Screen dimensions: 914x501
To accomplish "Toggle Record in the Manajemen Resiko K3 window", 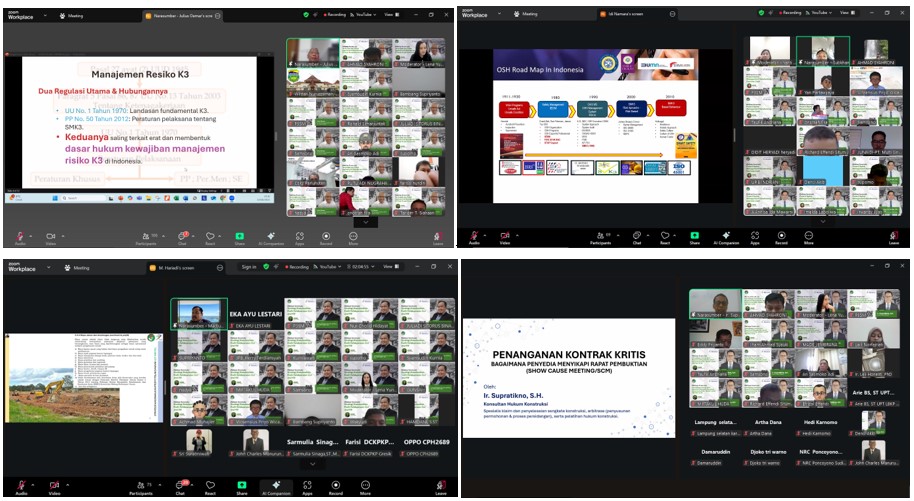I will coord(326,236).
